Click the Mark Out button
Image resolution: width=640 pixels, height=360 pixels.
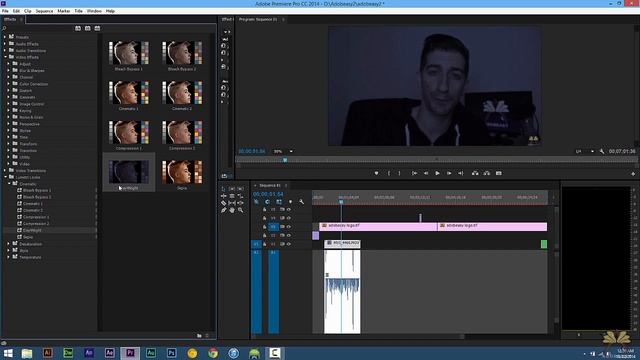pos(399,173)
